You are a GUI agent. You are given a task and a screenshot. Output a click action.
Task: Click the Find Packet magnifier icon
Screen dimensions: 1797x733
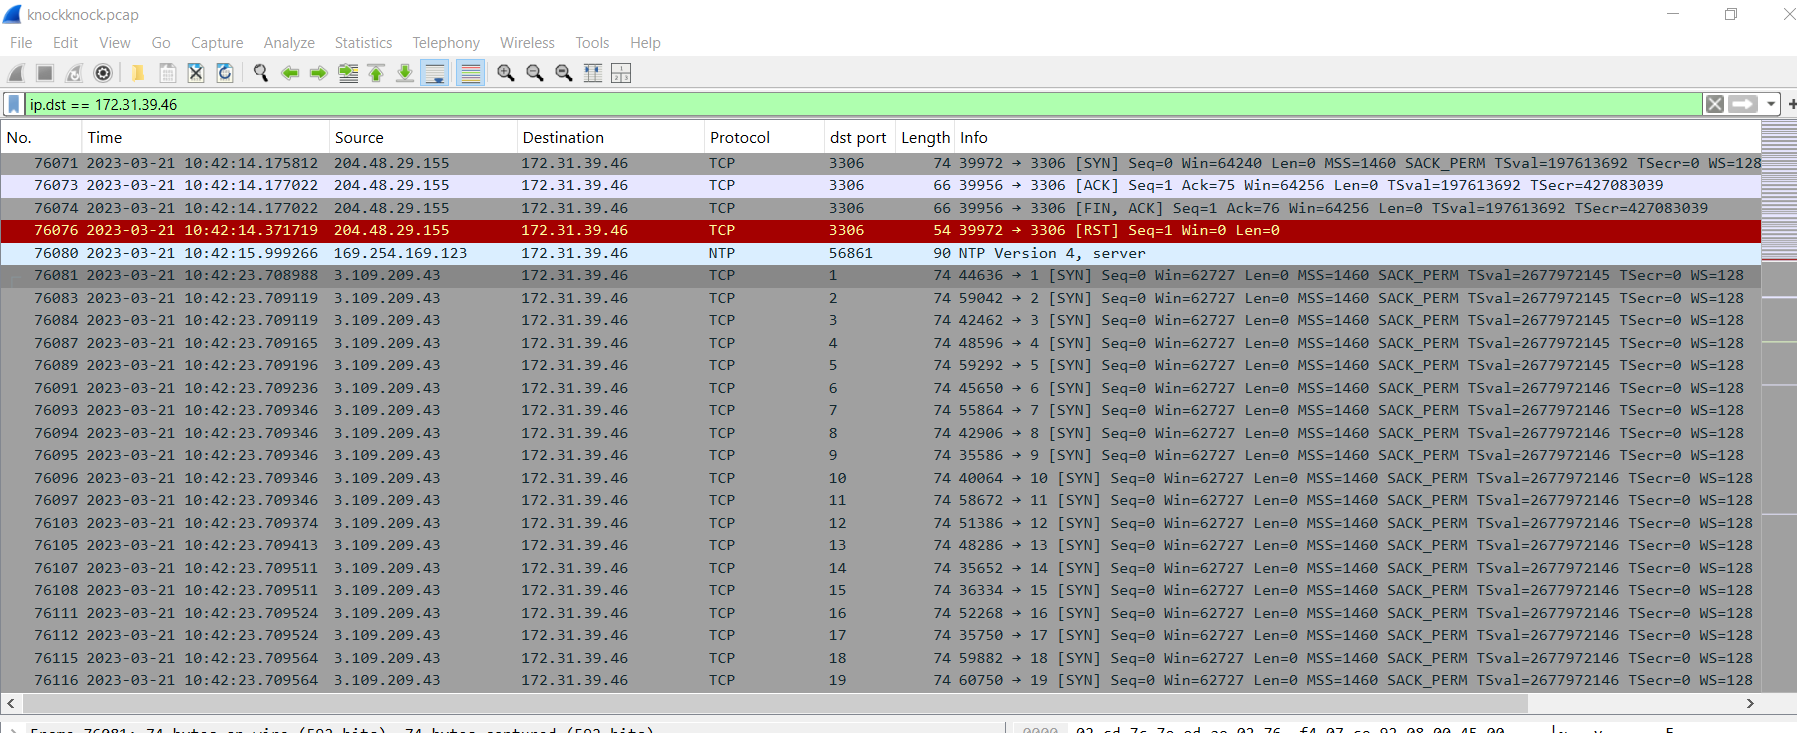[261, 73]
